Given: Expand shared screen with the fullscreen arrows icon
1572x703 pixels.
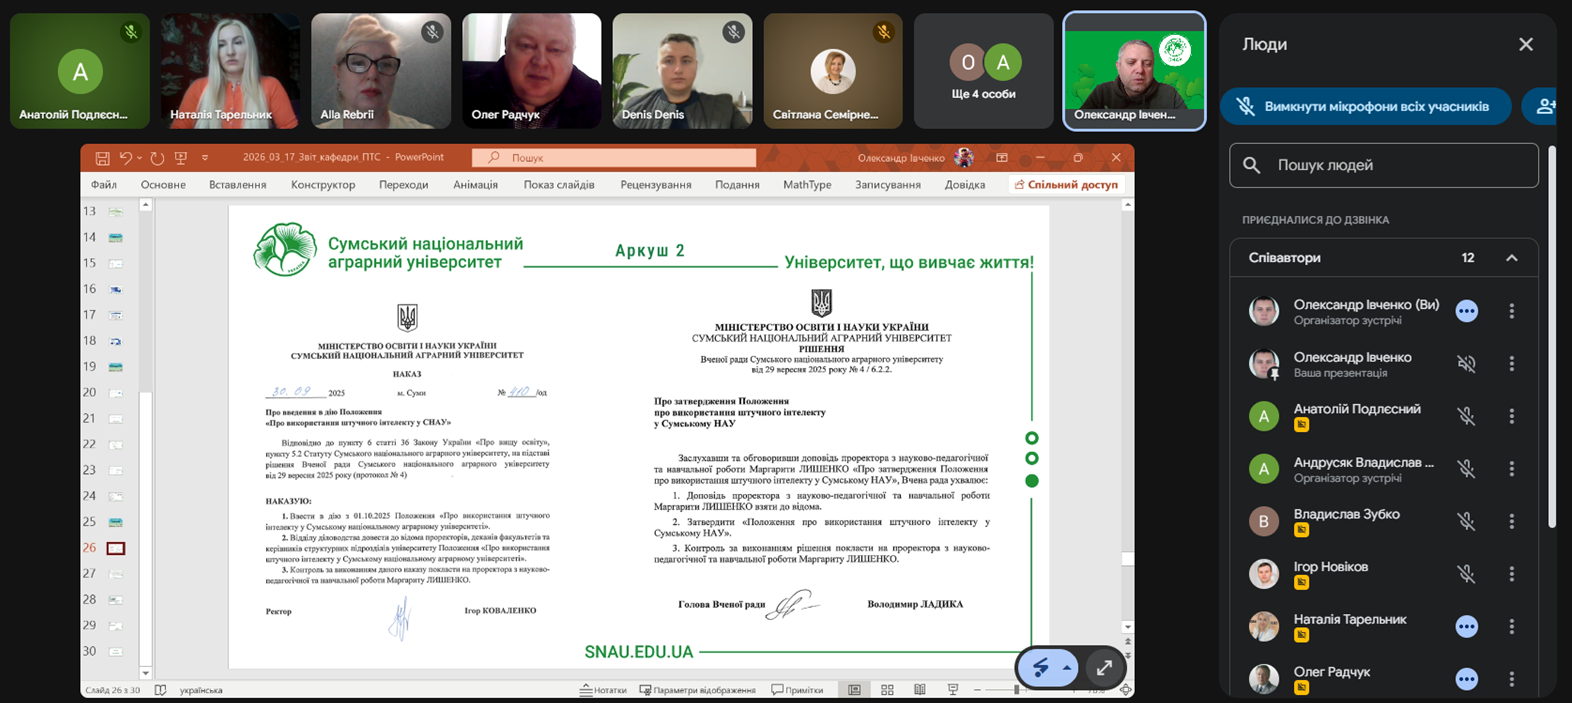Looking at the screenshot, I should pos(1104,668).
